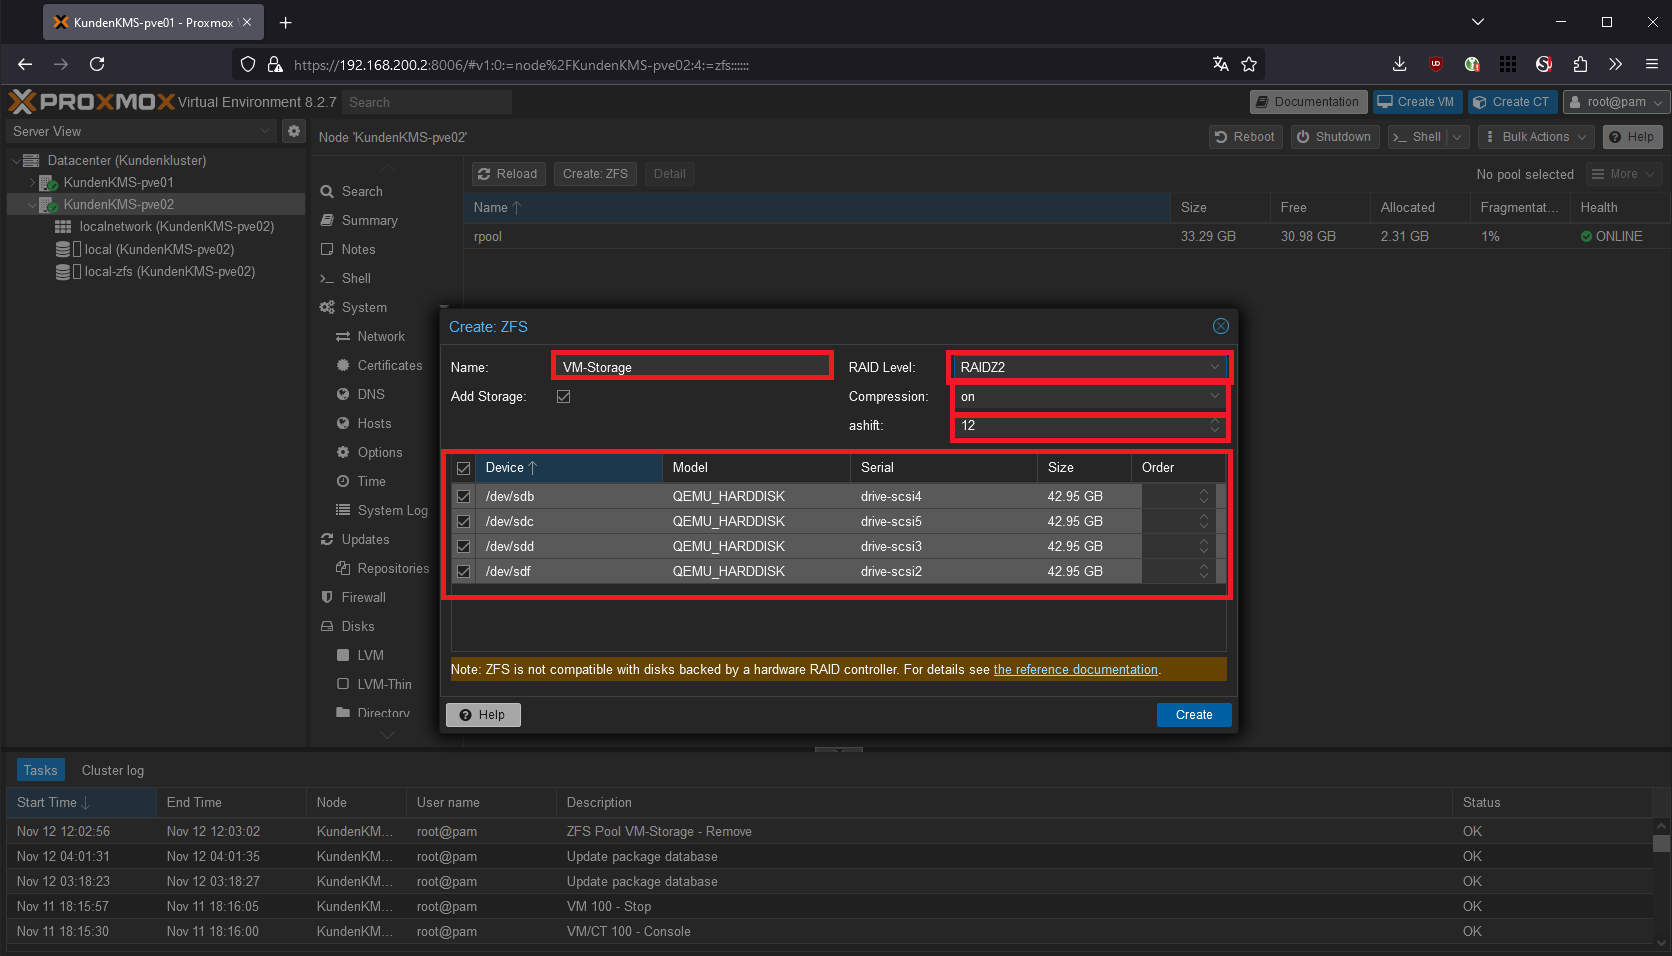
Task: Open the Firewall section in node menu
Action: click(363, 597)
